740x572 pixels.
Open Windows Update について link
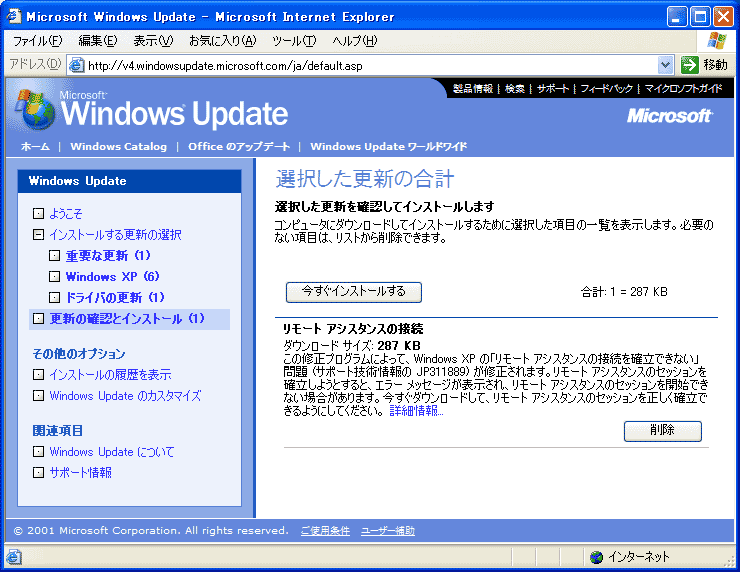click(x=112, y=452)
